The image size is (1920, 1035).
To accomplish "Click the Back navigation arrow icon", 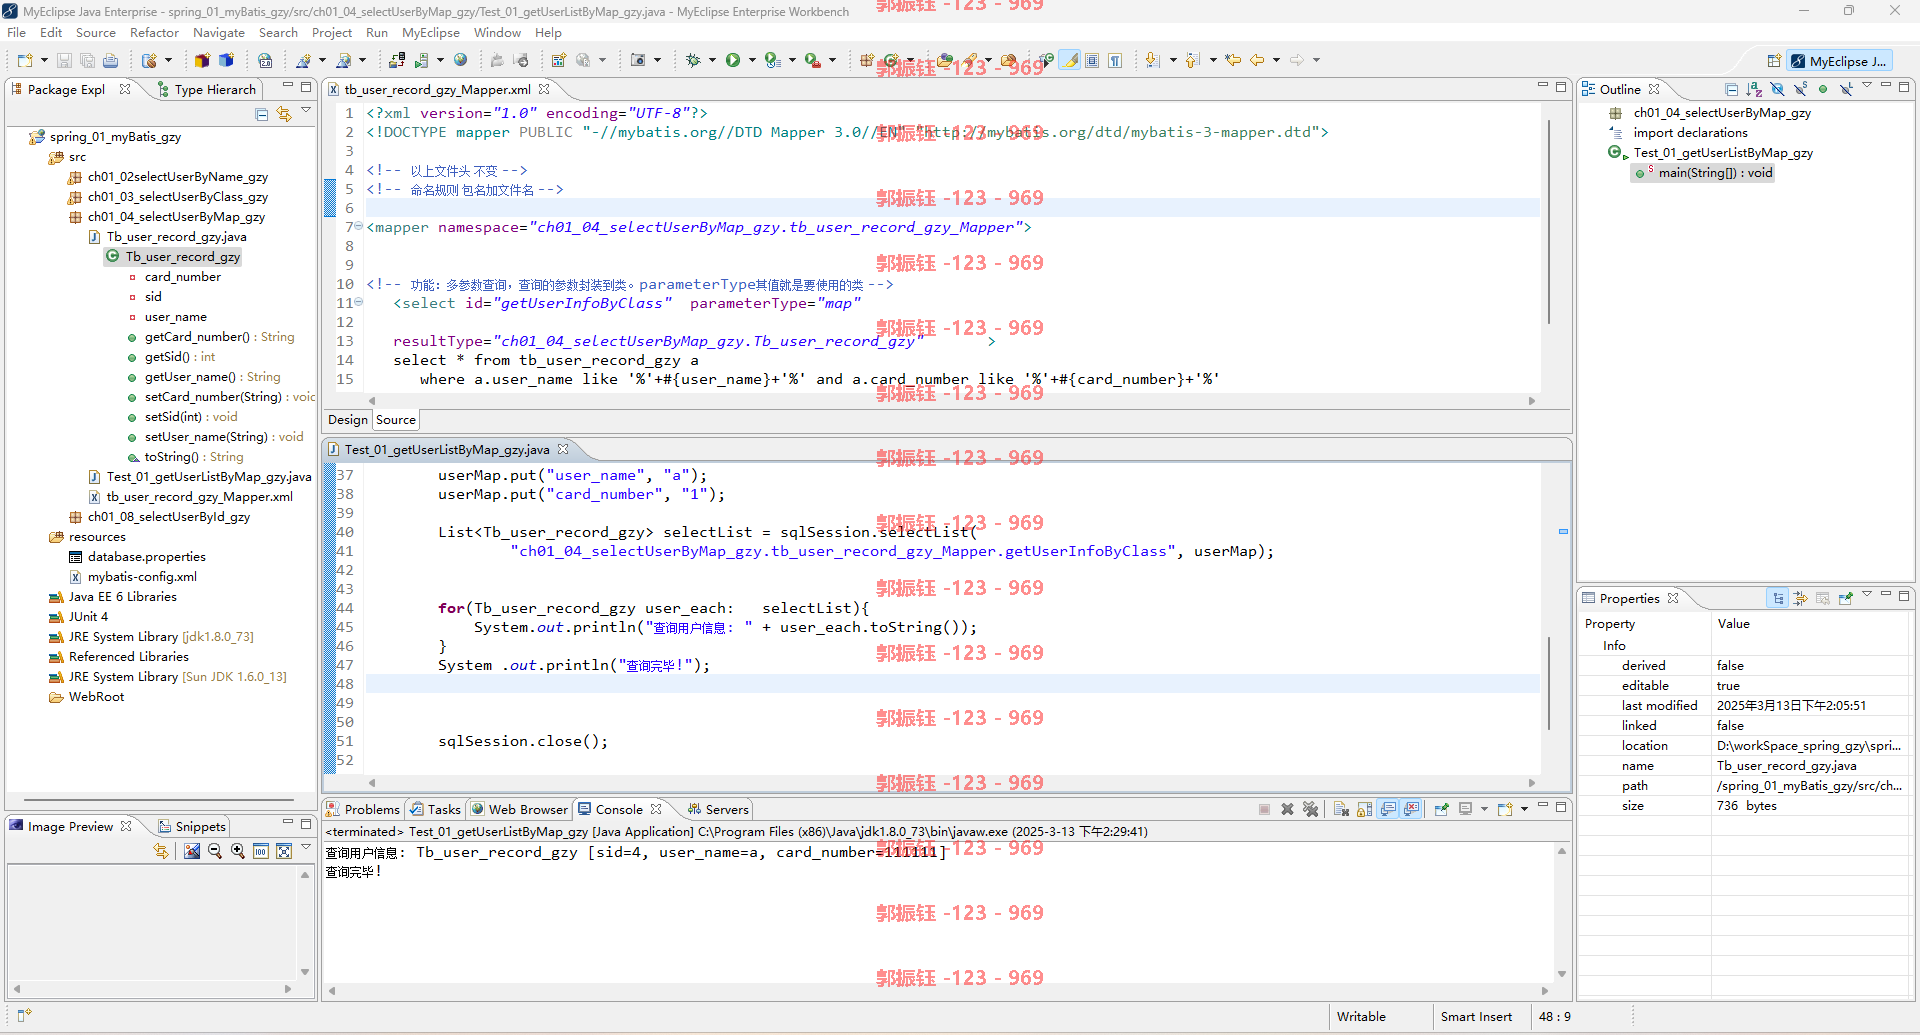I will (1257, 60).
